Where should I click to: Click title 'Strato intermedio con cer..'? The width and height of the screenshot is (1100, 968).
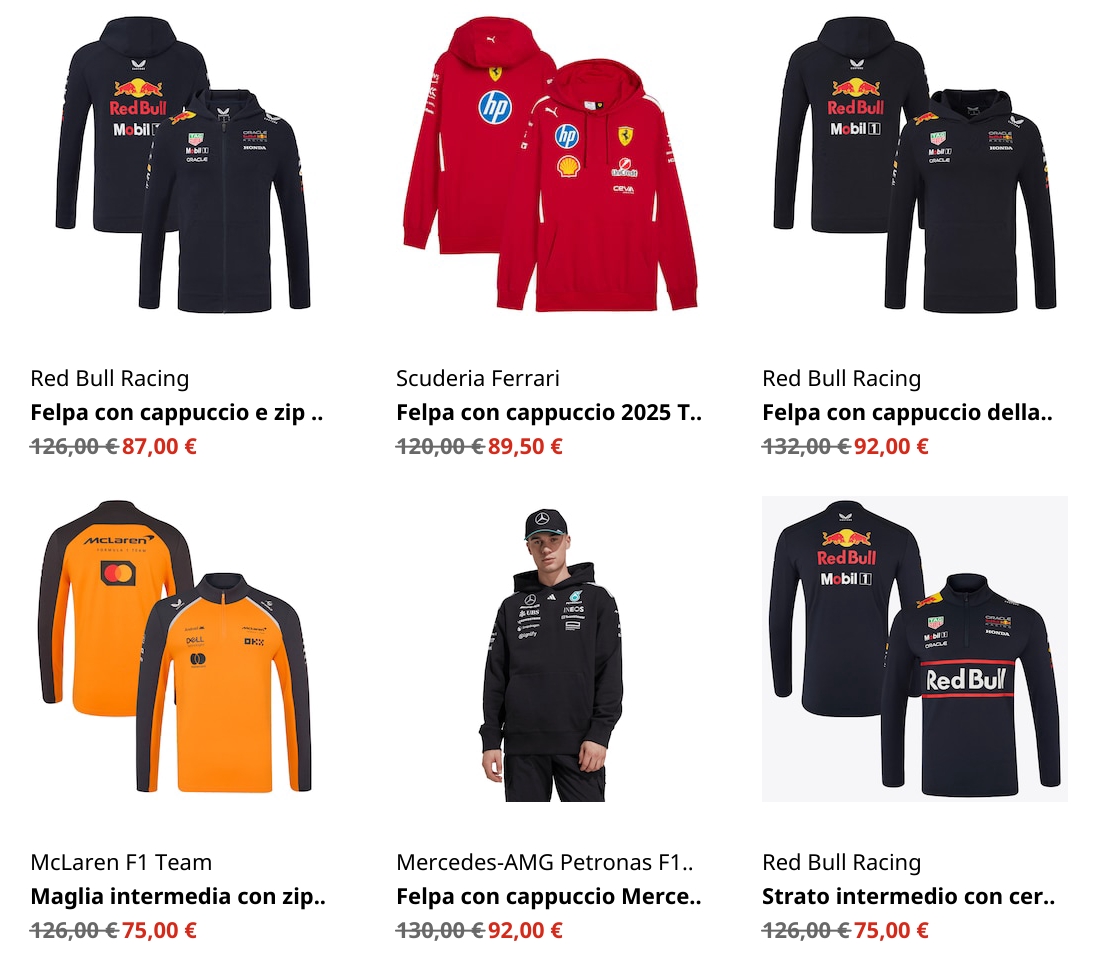[908, 896]
